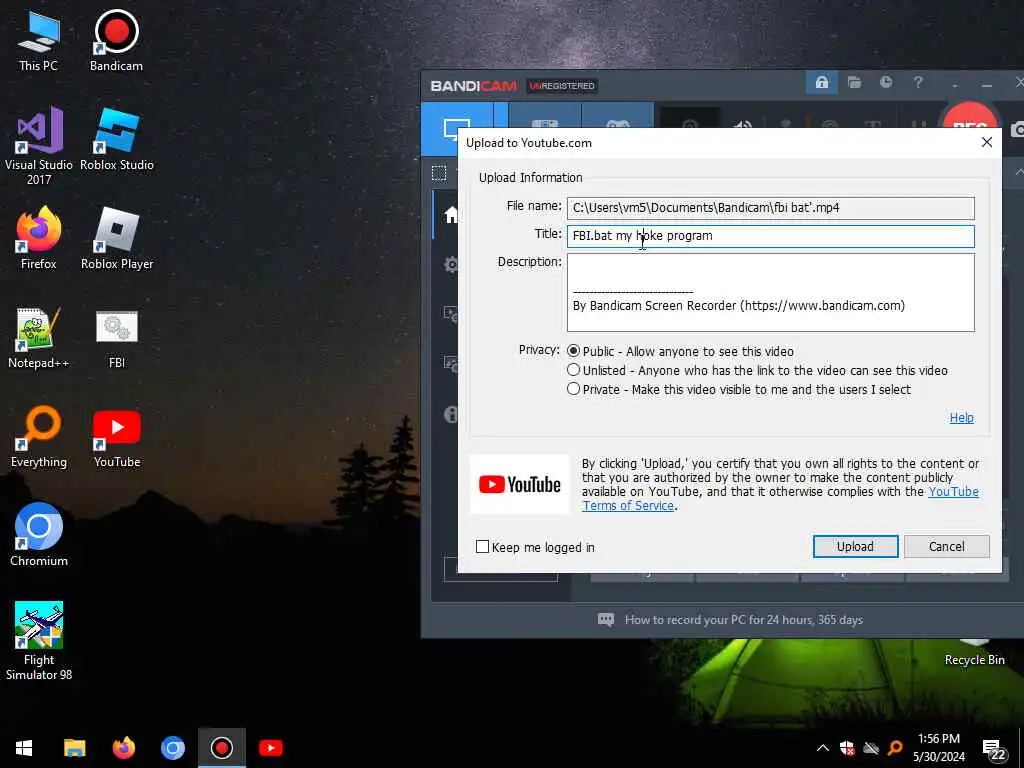
Task: Open the This PC desktop icon
Action: (x=39, y=40)
